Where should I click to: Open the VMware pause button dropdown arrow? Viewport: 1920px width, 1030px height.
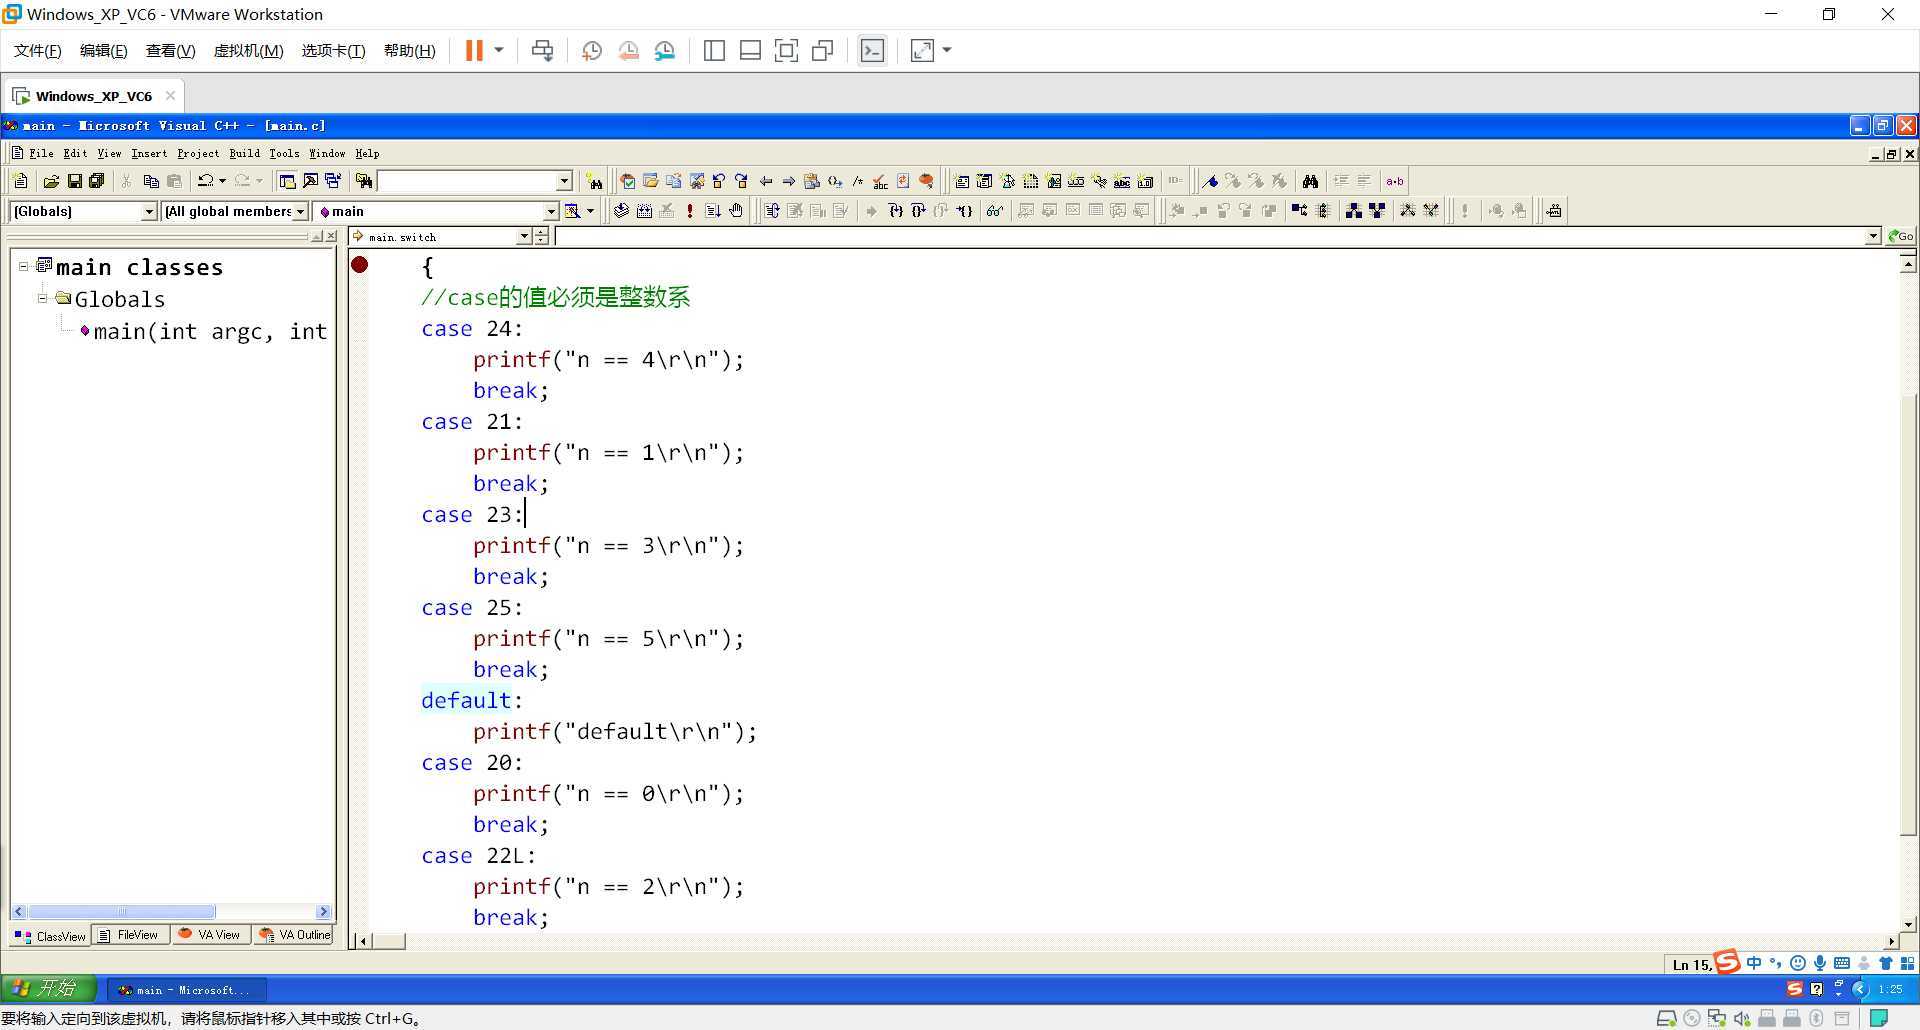[x=498, y=51]
